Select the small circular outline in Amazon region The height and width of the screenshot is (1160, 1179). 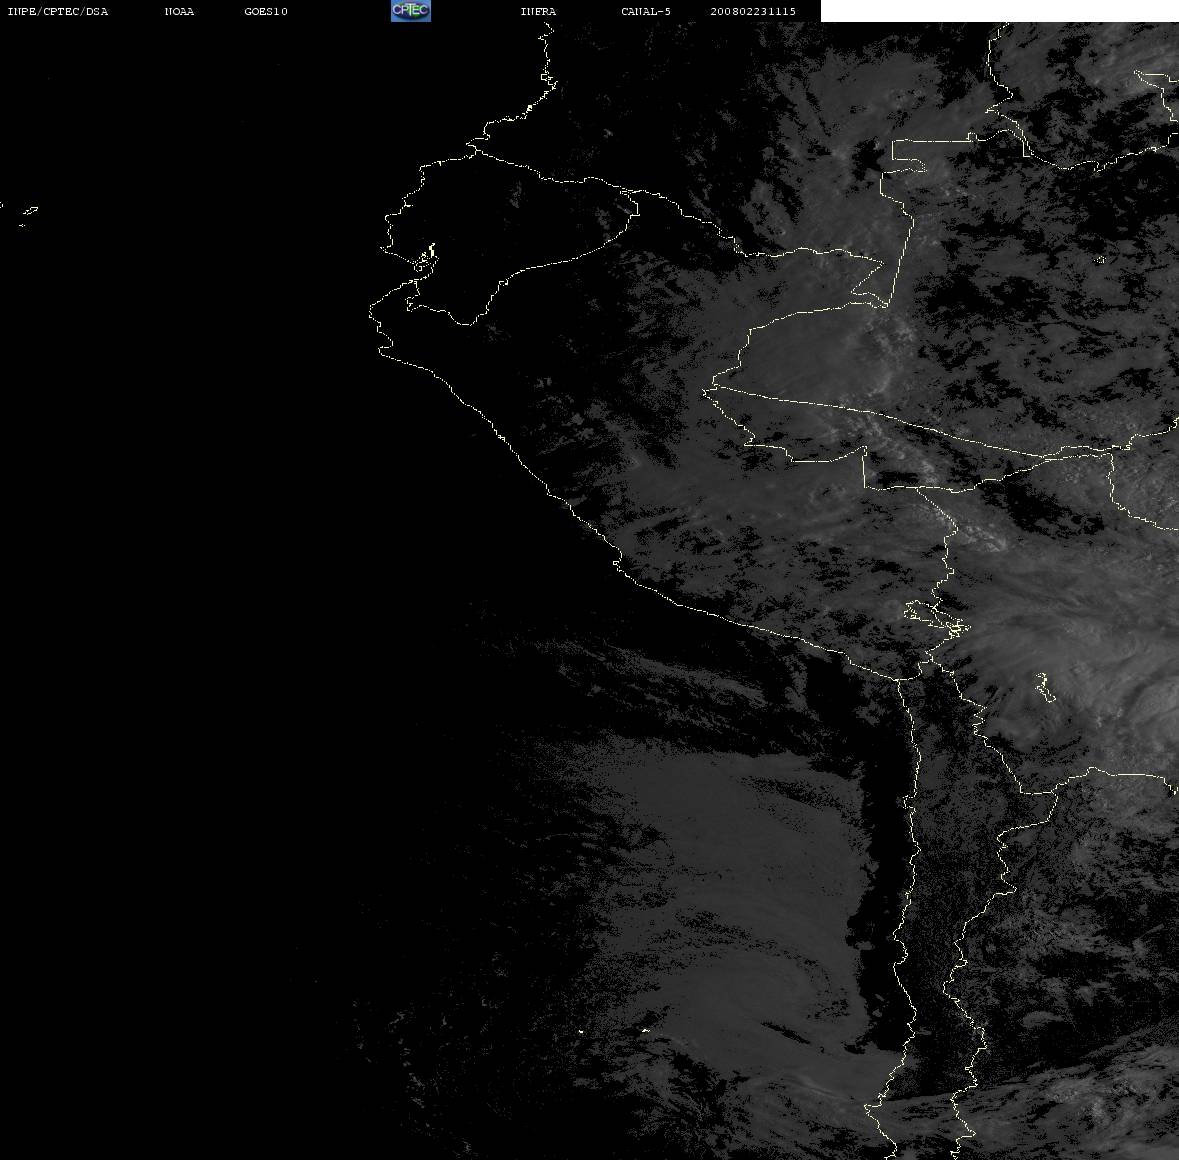(1101, 260)
